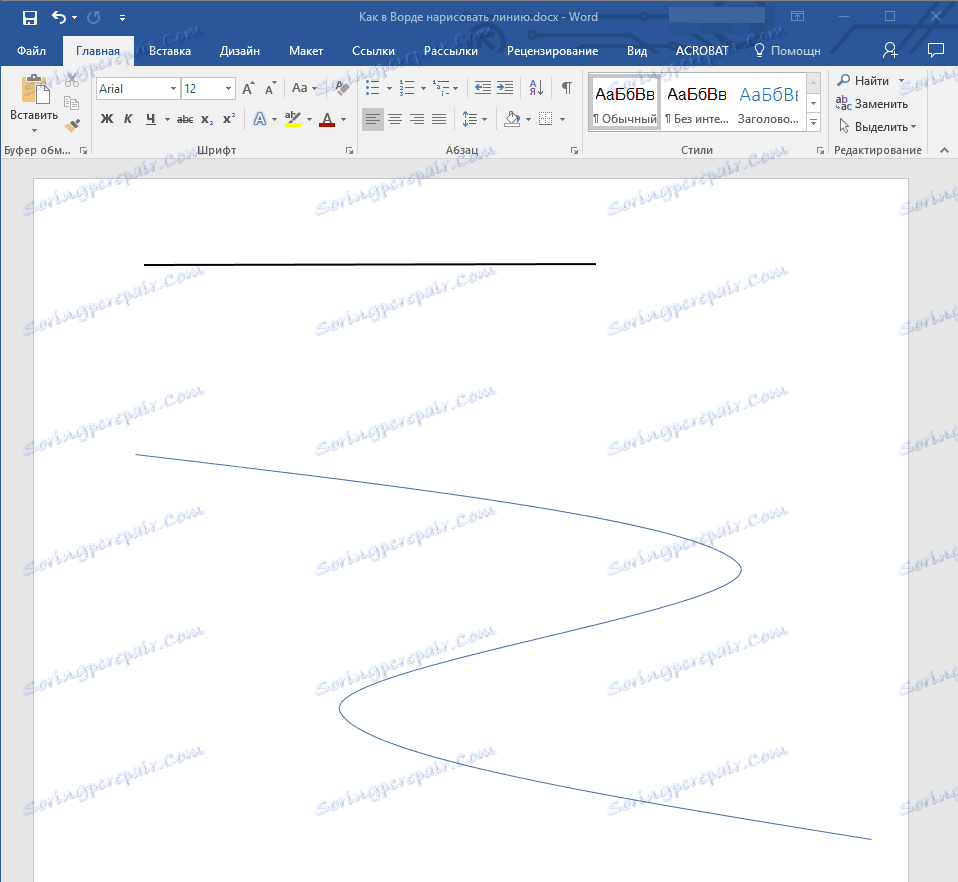This screenshot has width=958, height=882.
Task: Increase font size with the grow icon
Action: pyautogui.click(x=248, y=89)
